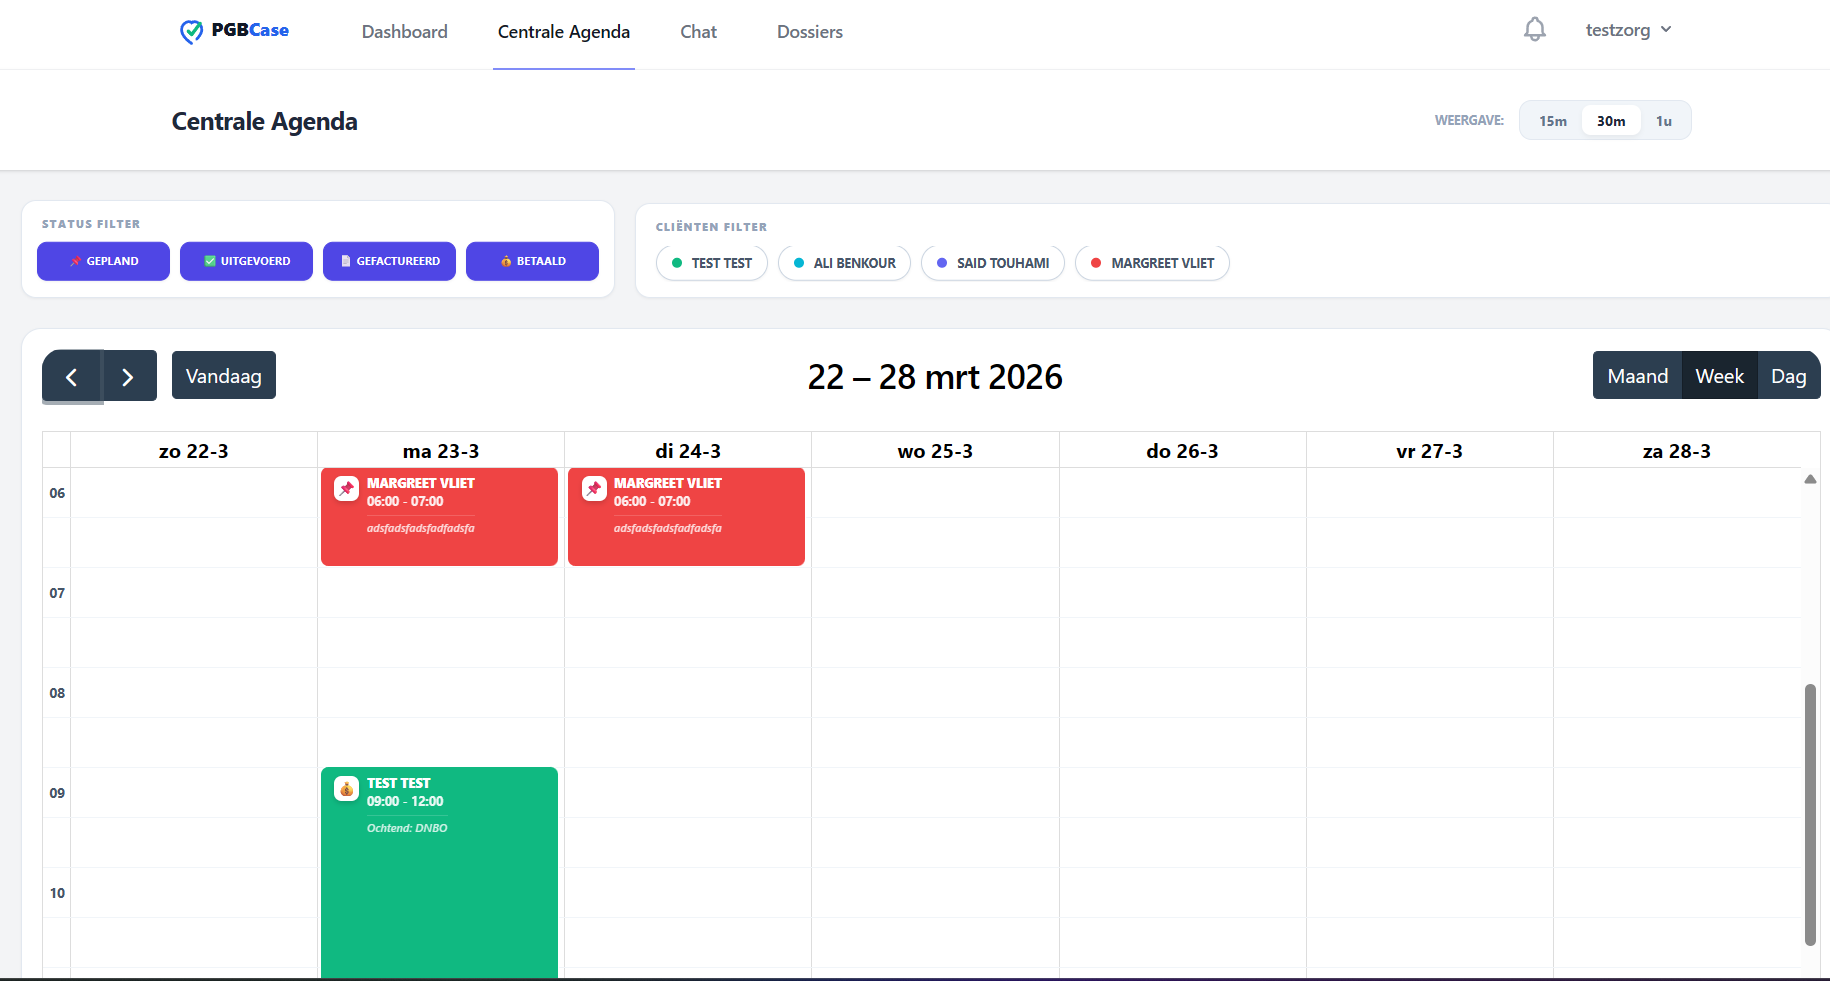Screen dimensions: 1830x981
Task: Expand the testzorg user dropdown
Action: click(1628, 30)
